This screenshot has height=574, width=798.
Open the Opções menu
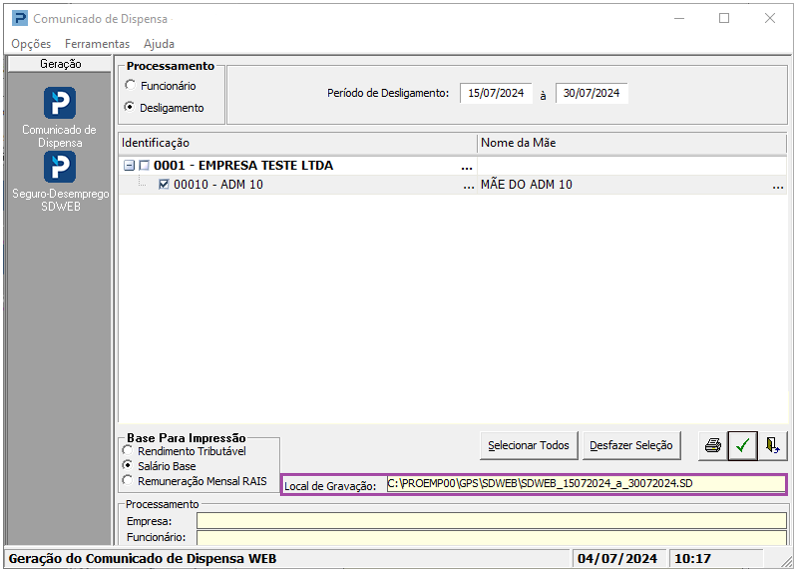tap(31, 44)
